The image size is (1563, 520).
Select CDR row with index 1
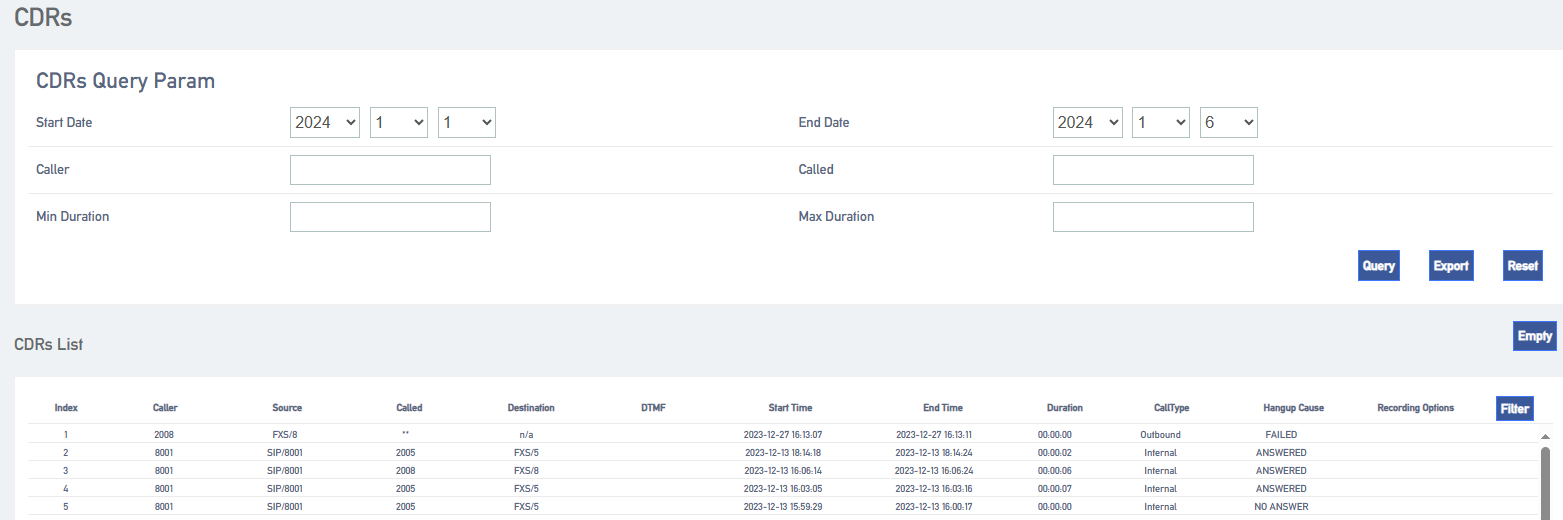point(782,435)
